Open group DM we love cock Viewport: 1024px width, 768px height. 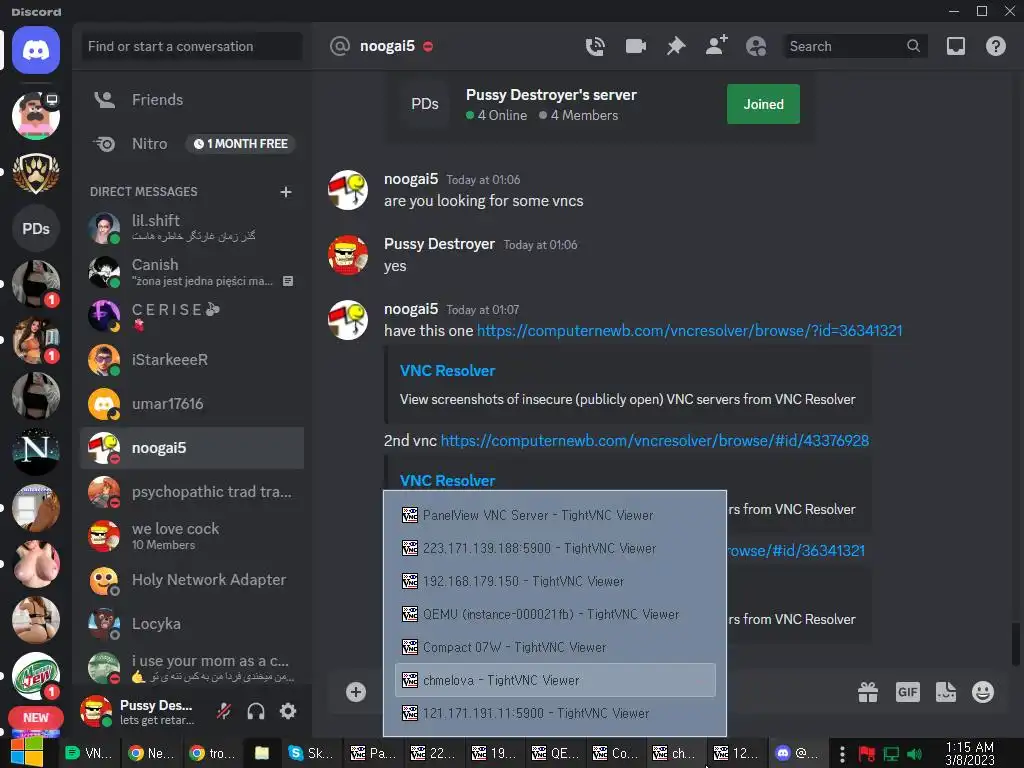(192, 536)
